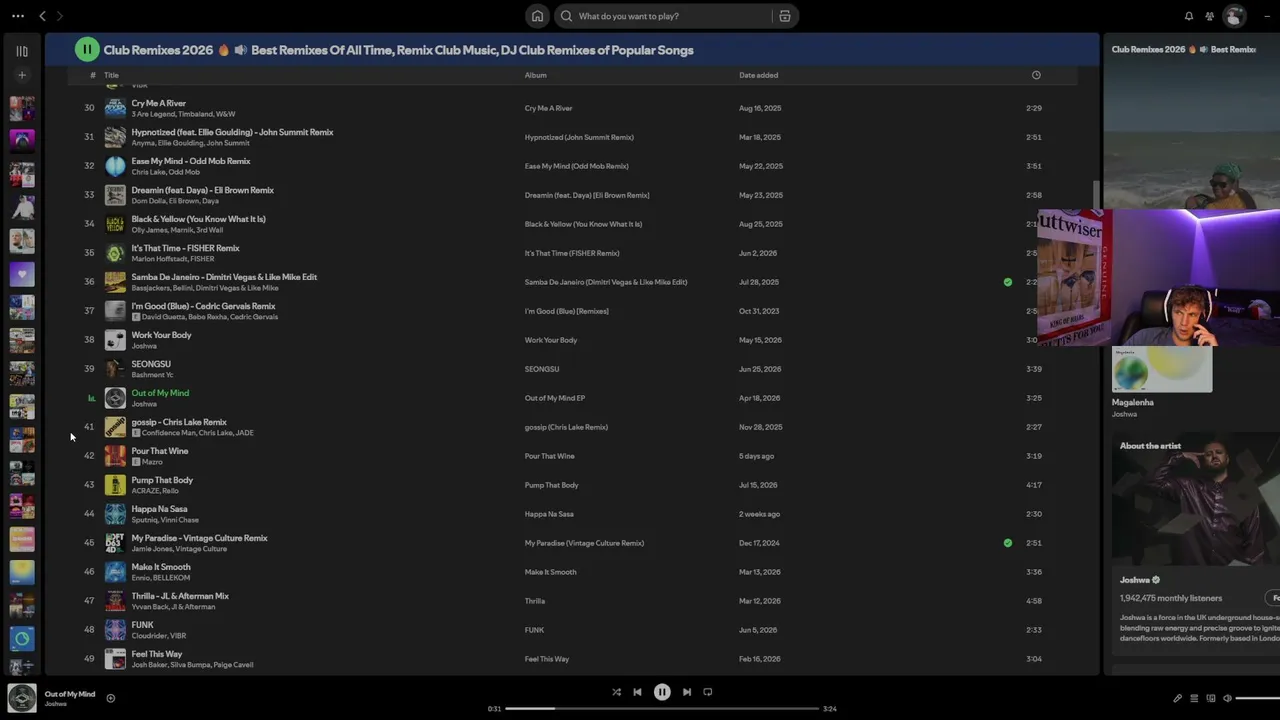Viewport: 1280px width, 720px height.
Task: Open the notifications bell
Action: [1189, 16]
